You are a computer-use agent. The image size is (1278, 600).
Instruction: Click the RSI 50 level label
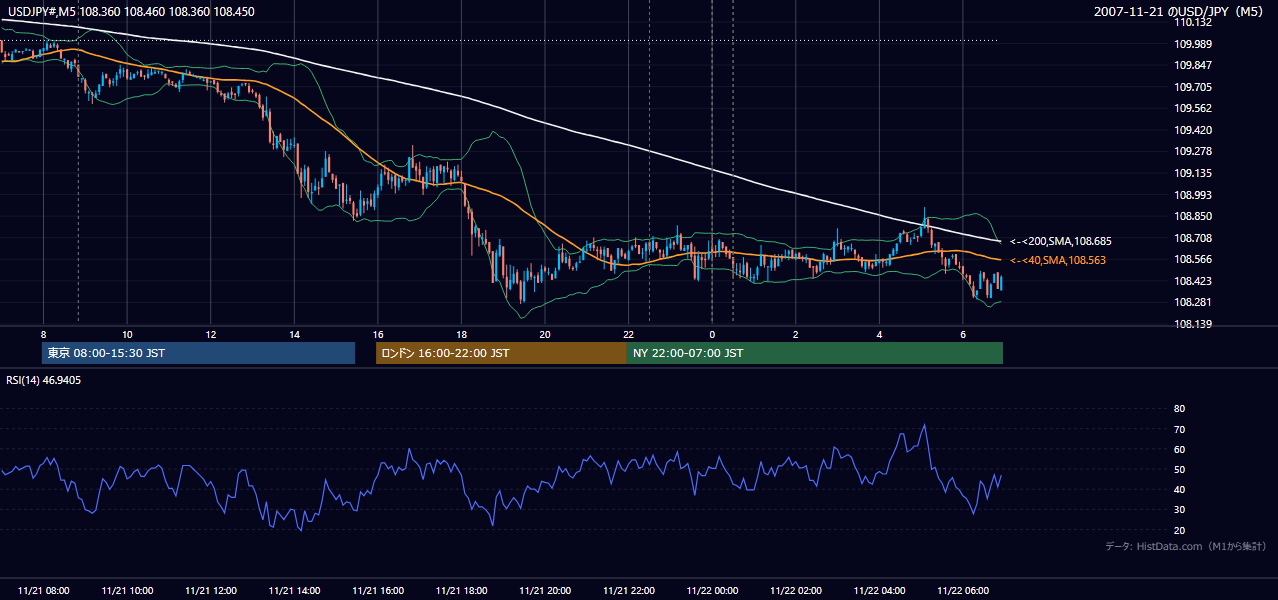[x=1179, y=469]
